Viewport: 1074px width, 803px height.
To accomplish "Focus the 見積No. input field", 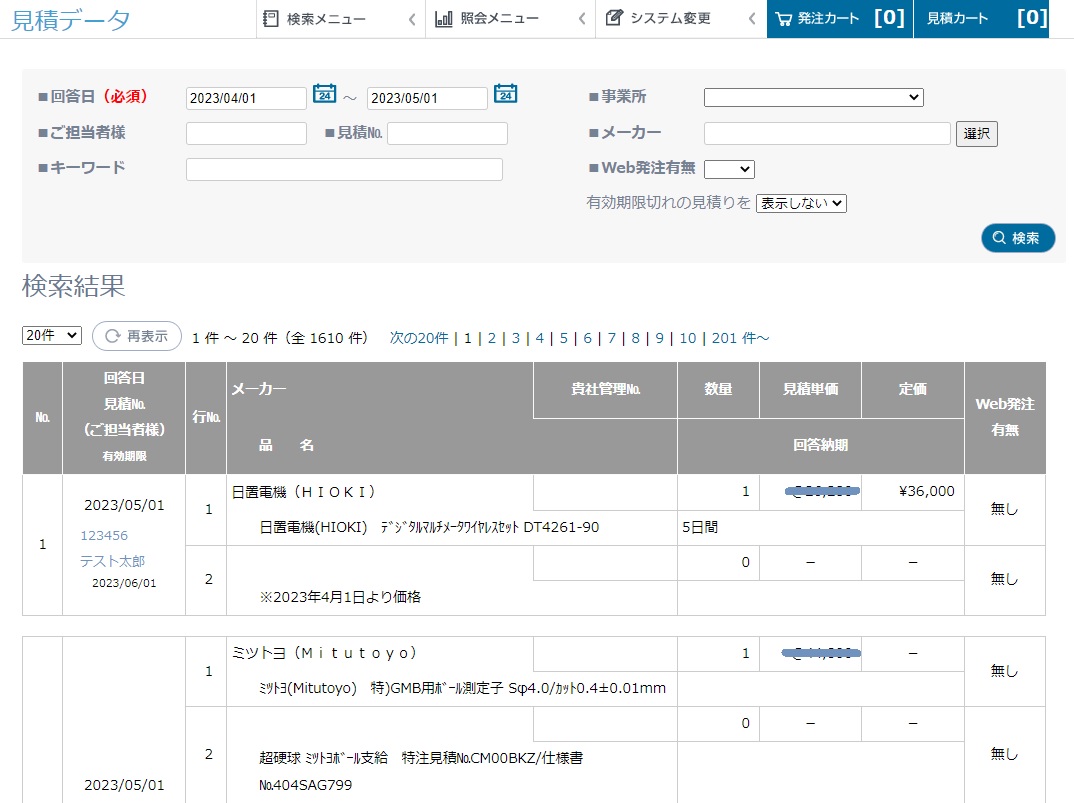I will (447, 133).
